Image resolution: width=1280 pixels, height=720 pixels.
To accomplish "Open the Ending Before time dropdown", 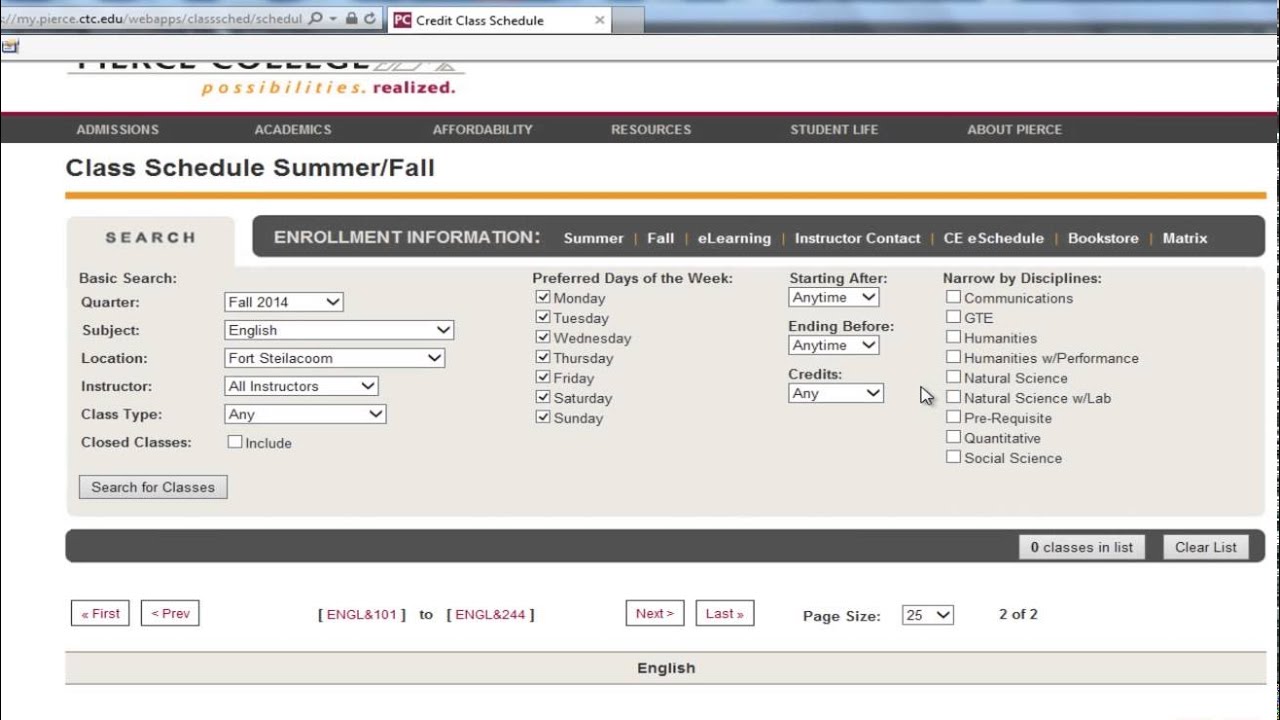I will [834, 345].
